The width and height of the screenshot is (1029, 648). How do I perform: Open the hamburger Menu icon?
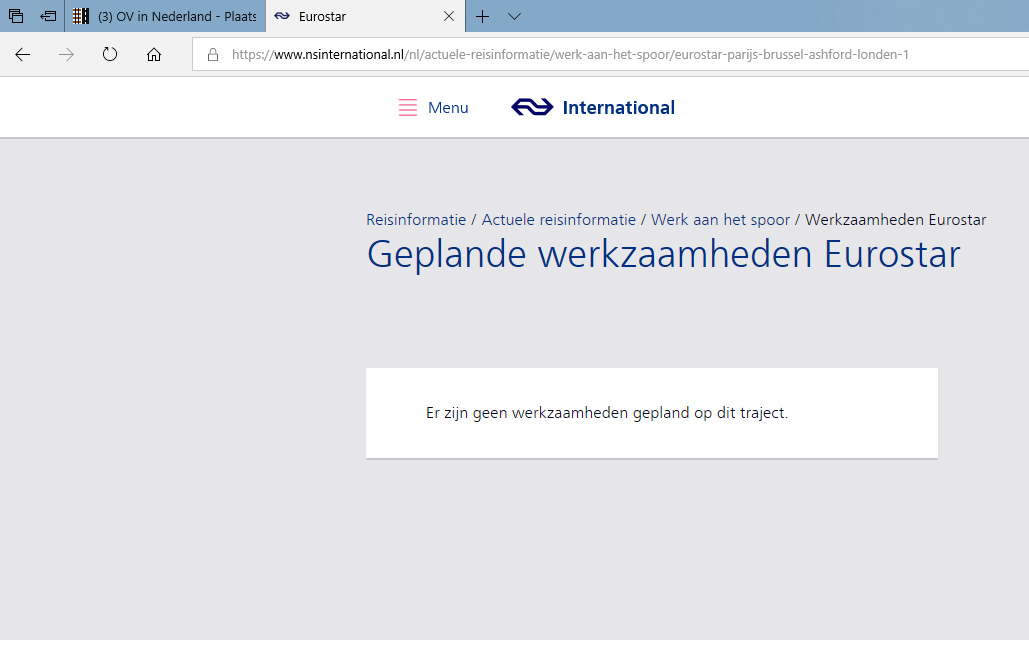pyautogui.click(x=408, y=107)
